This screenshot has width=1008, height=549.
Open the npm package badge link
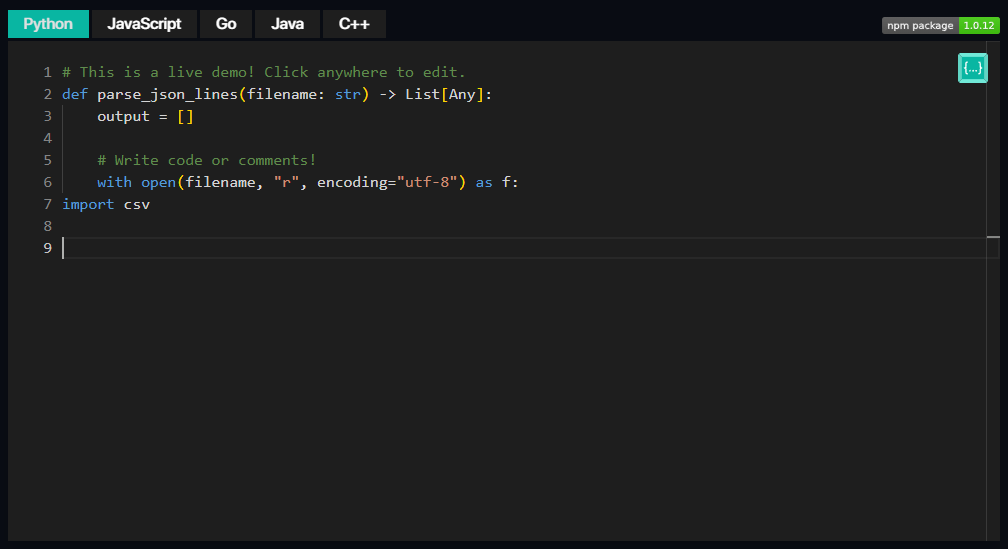click(920, 26)
